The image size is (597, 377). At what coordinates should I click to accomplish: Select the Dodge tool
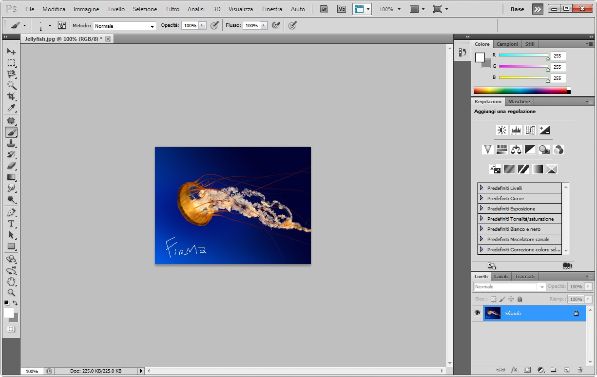11,200
